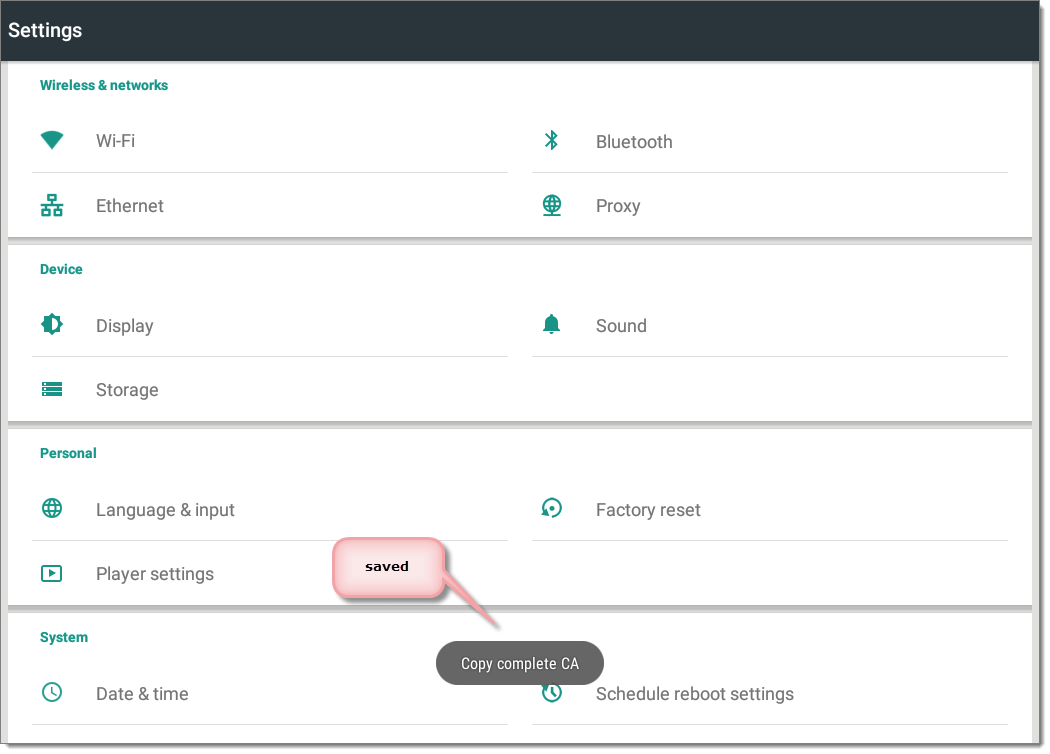The width and height of the screenshot is (1050, 754).
Task: Click the Sound bell icon
Action: (551, 324)
